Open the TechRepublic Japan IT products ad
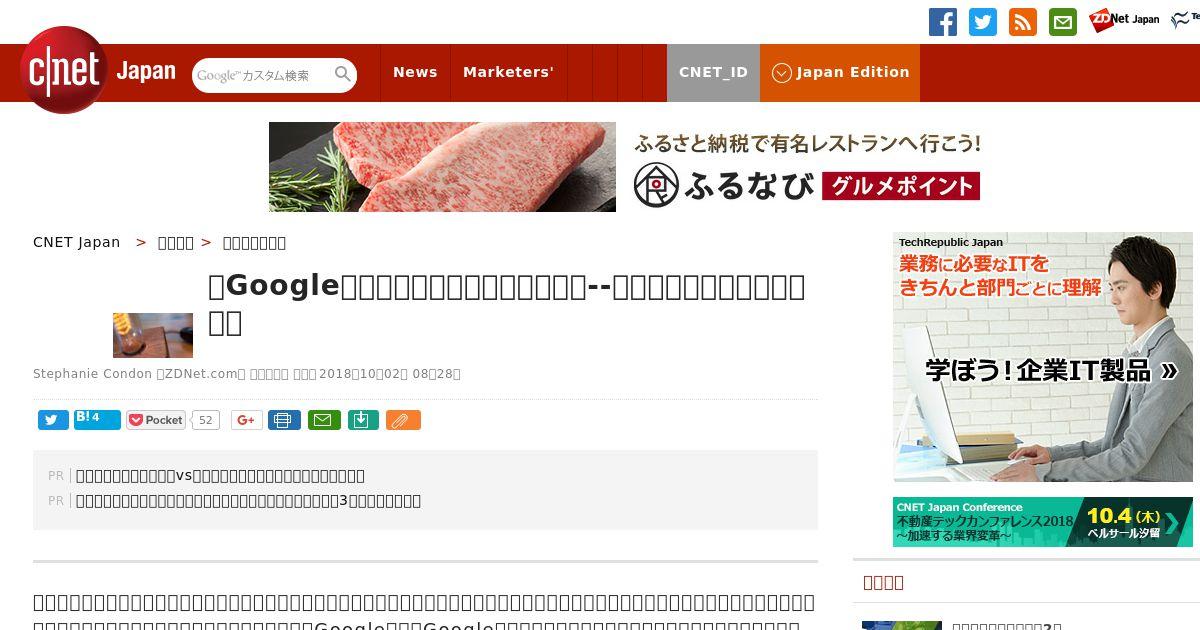This screenshot has width=1200, height=630. click(1043, 357)
